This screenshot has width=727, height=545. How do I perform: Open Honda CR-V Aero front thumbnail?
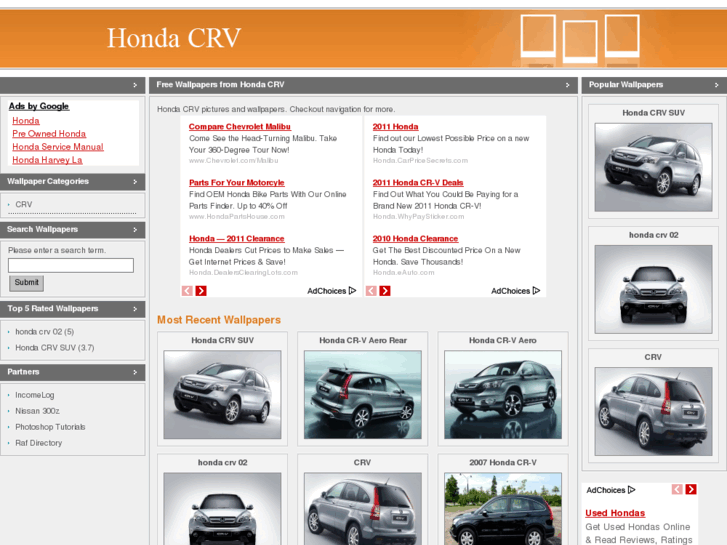coord(503,395)
